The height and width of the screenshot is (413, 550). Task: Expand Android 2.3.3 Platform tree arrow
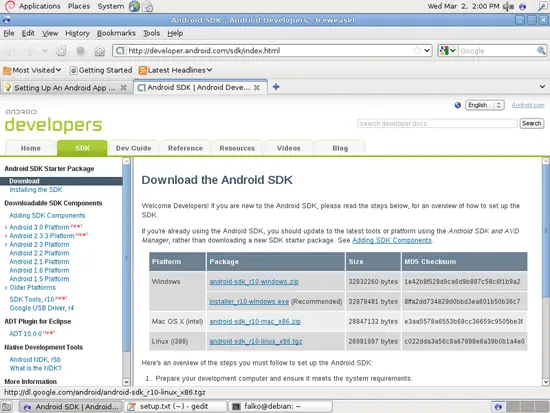click(x=6, y=236)
